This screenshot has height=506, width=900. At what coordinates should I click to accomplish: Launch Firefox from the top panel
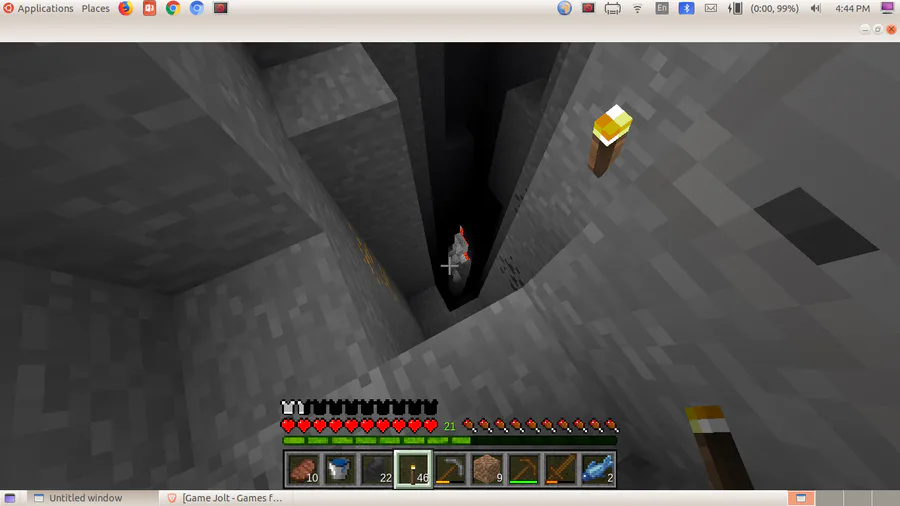(x=126, y=8)
